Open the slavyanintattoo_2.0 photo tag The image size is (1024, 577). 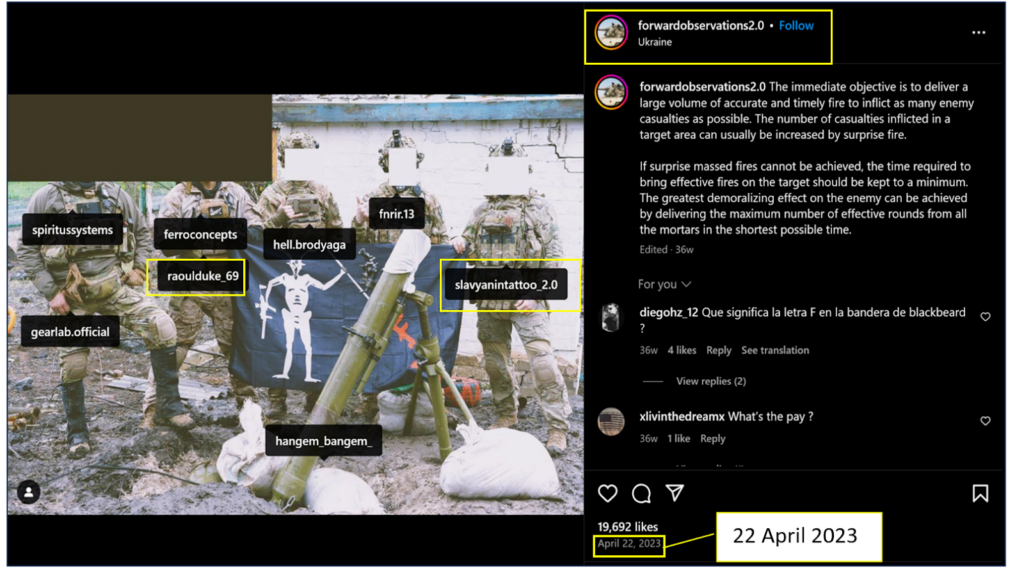pos(505,285)
